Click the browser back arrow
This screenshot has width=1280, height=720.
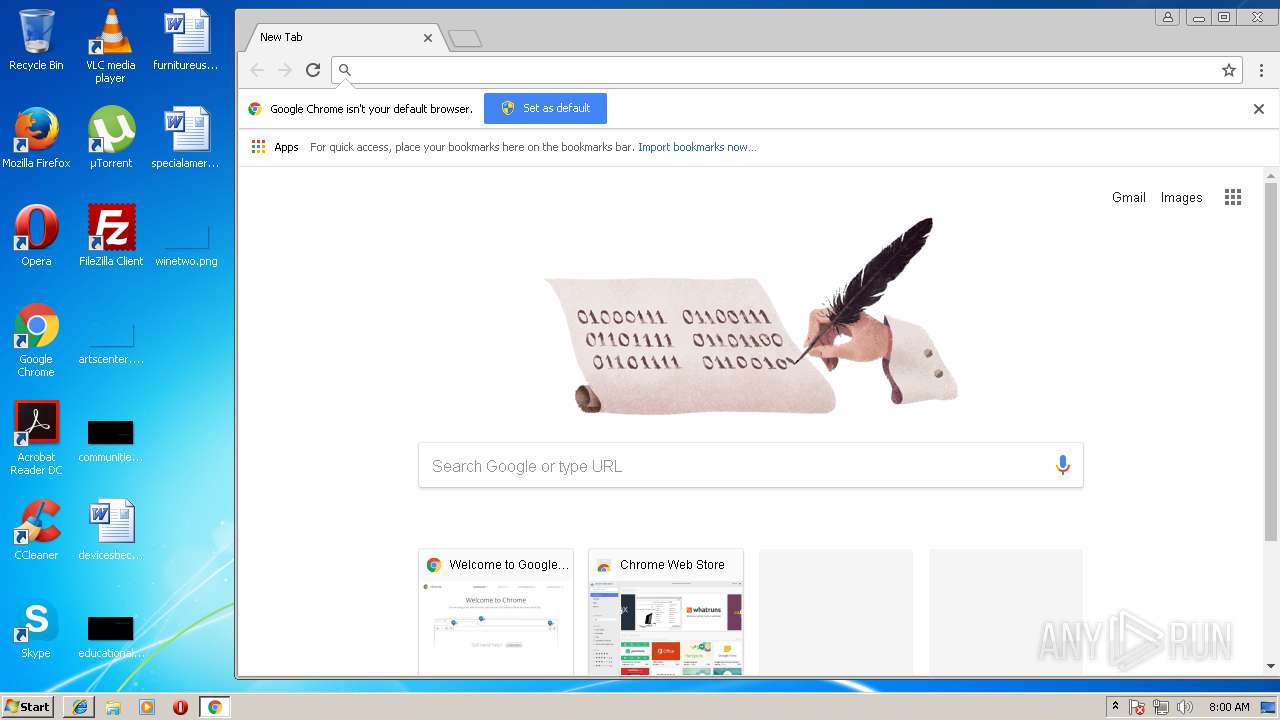click(257, 70)
